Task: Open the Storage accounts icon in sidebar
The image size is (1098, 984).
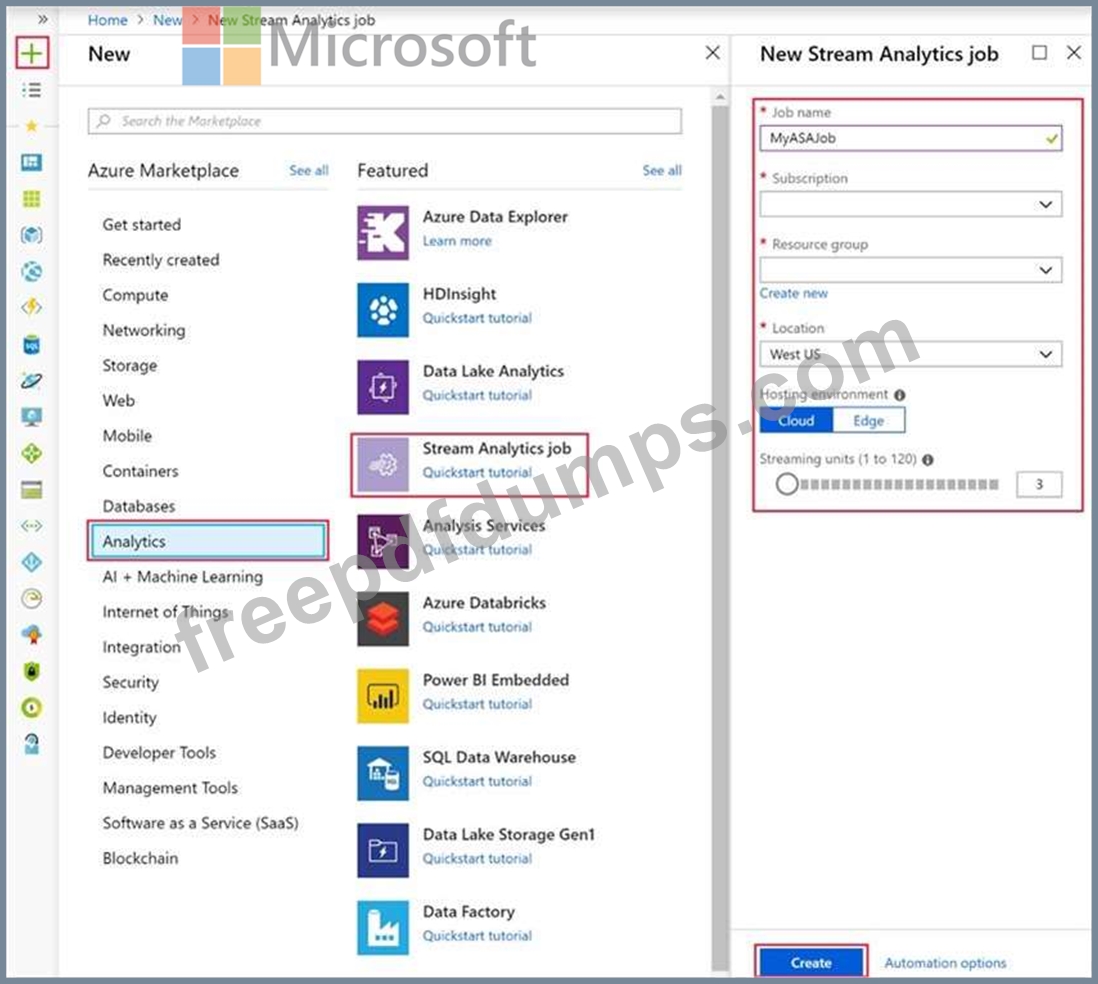Action: point(32,490)
